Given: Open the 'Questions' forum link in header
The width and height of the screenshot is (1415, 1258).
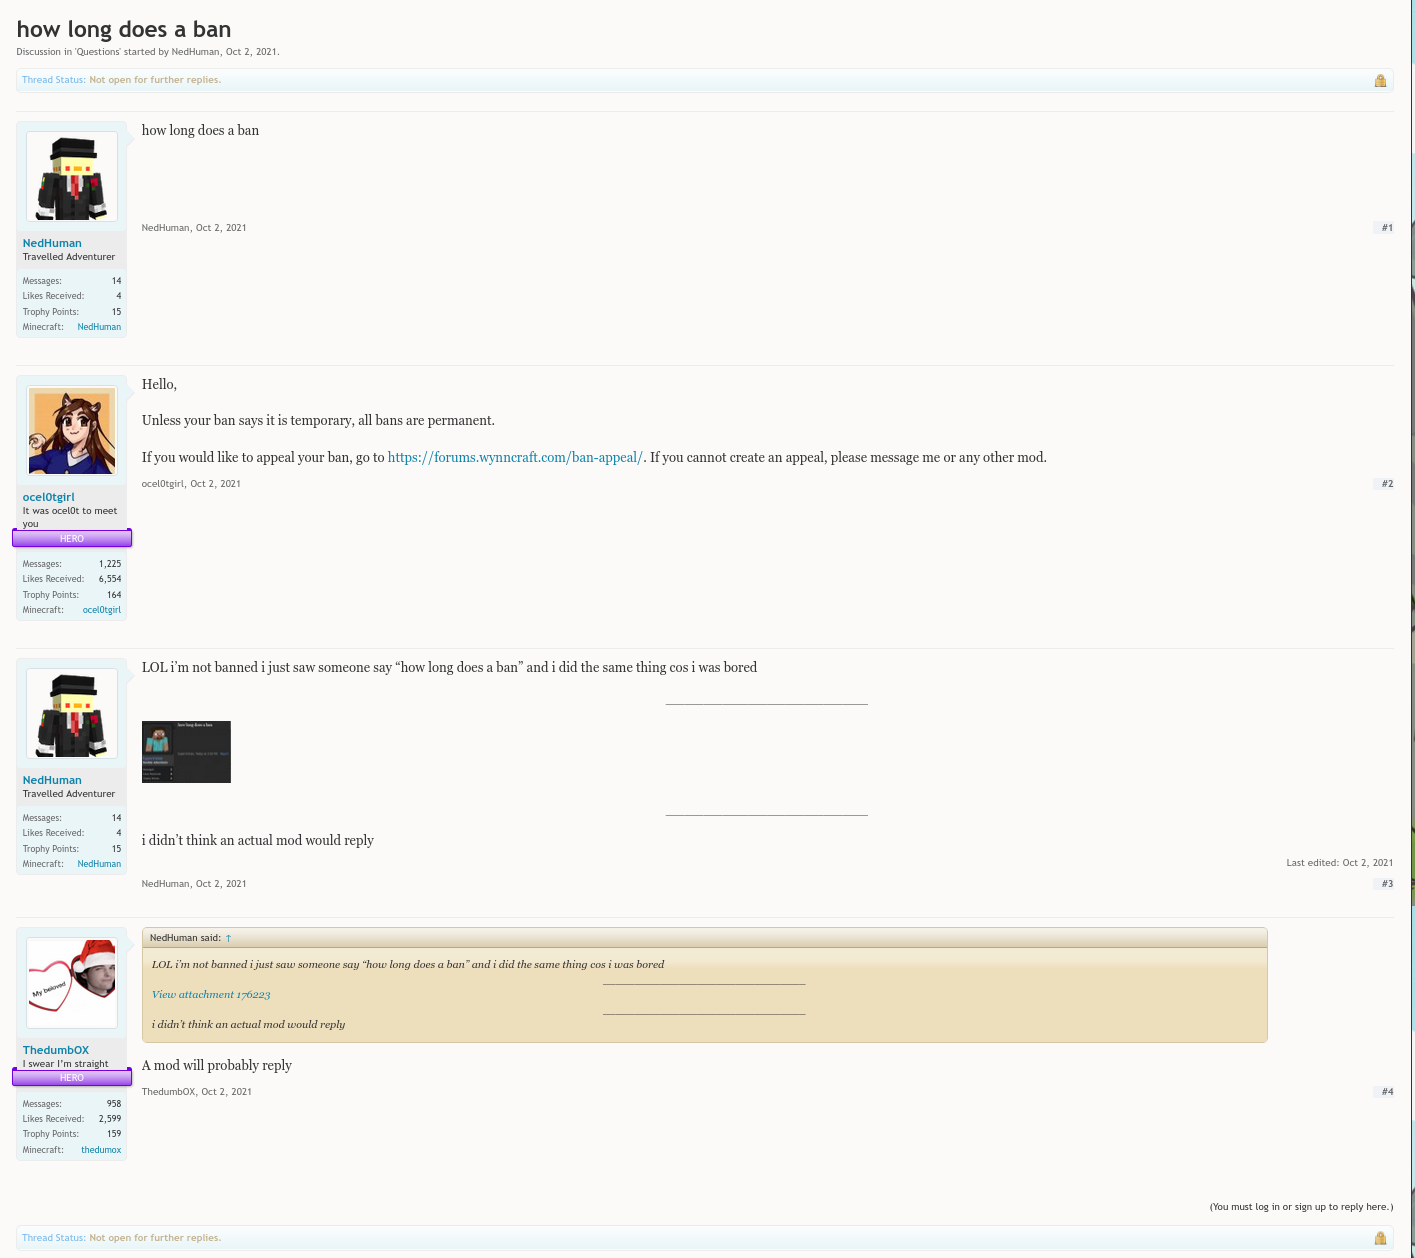Looking at the screenshot, I should (98, 52).
